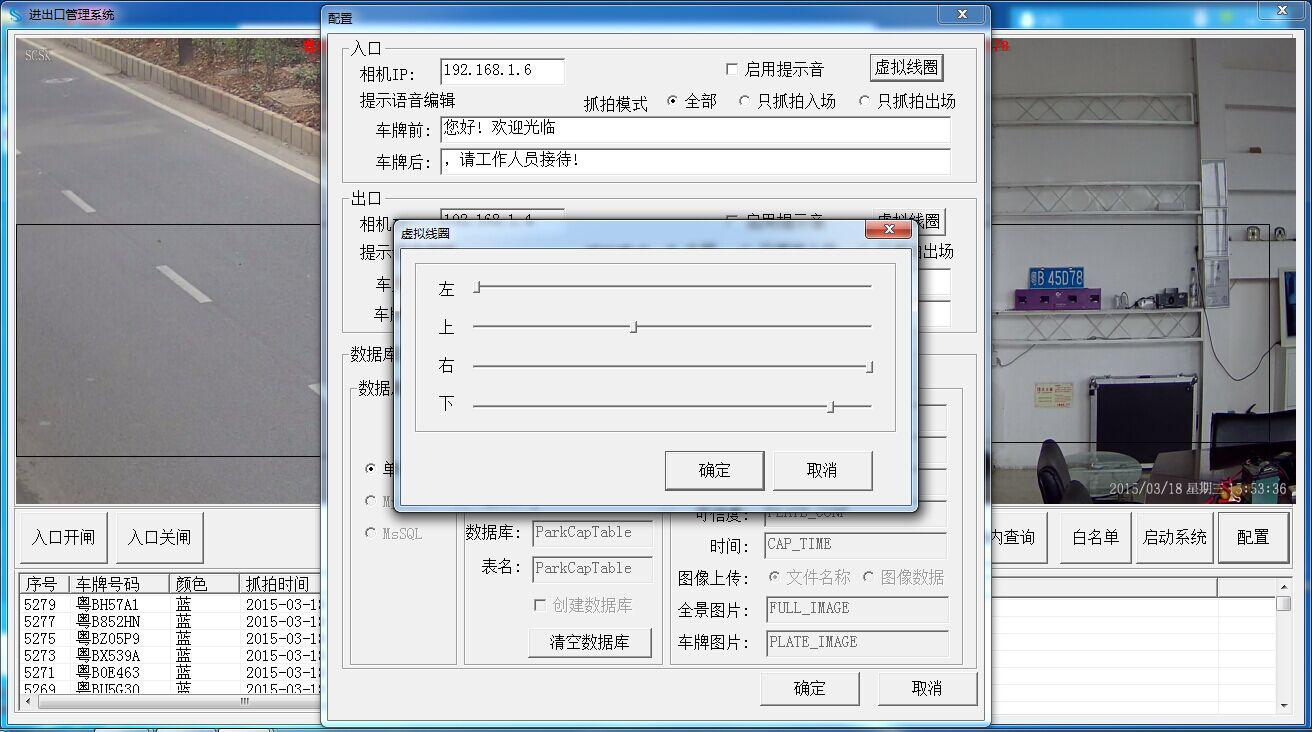
Task: Click the 配置 button in main window
Action: pos(1253,537)
